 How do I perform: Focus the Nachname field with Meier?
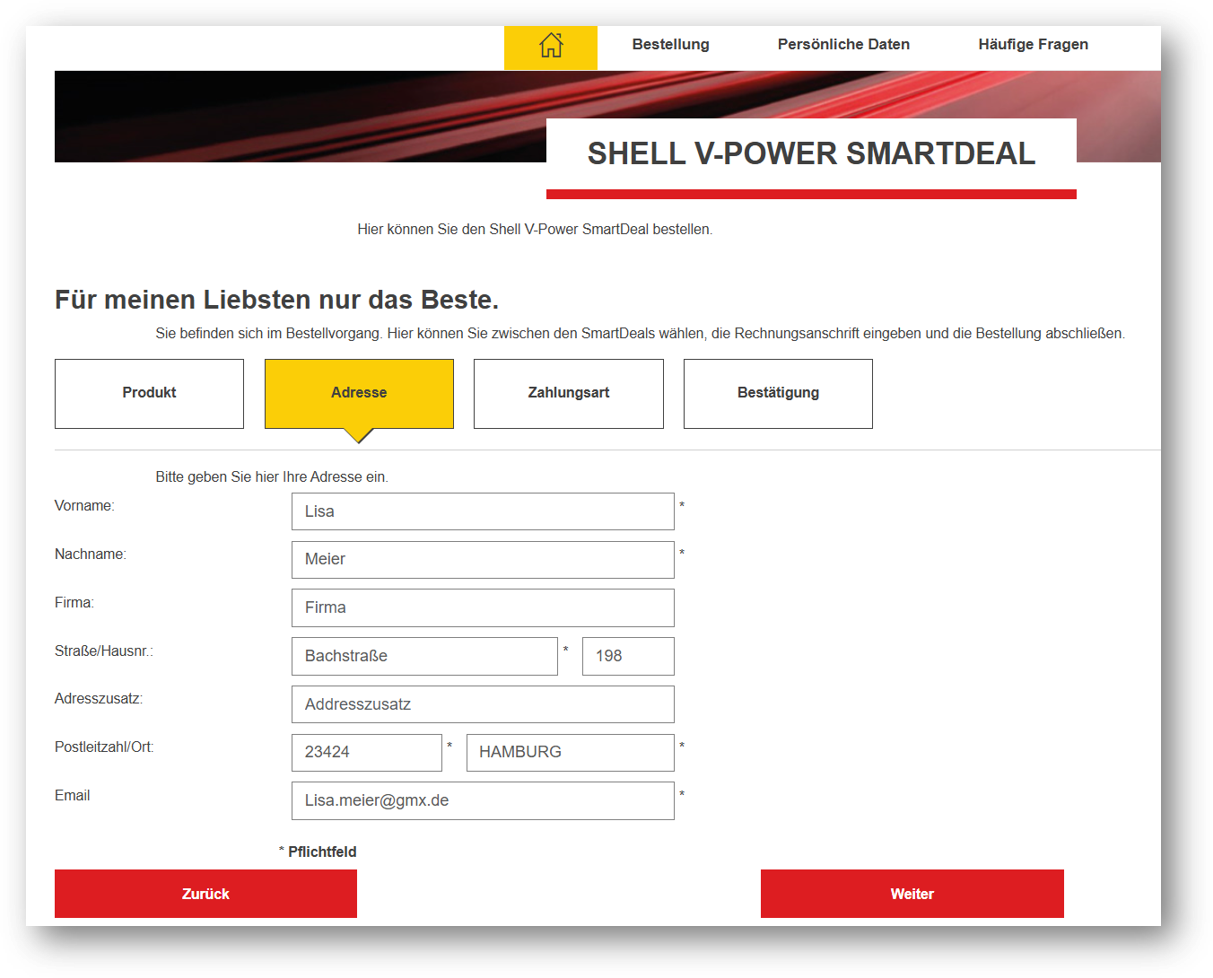click(x=483, y=559)
